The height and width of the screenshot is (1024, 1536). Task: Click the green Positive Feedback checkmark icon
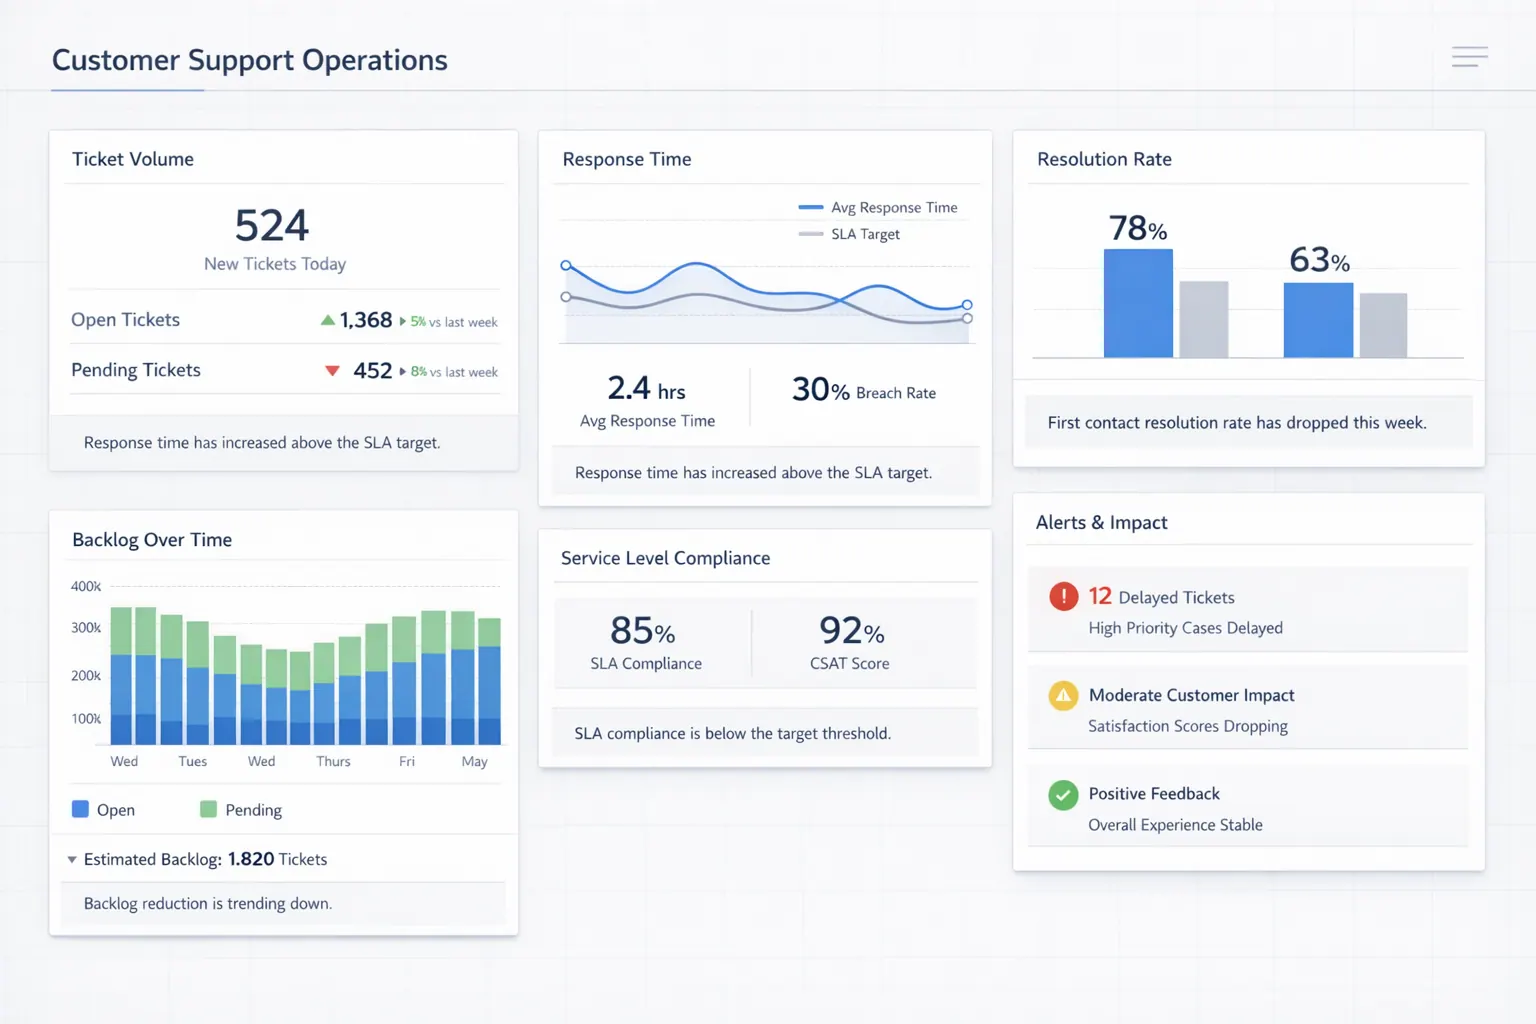click(1061, 794)
